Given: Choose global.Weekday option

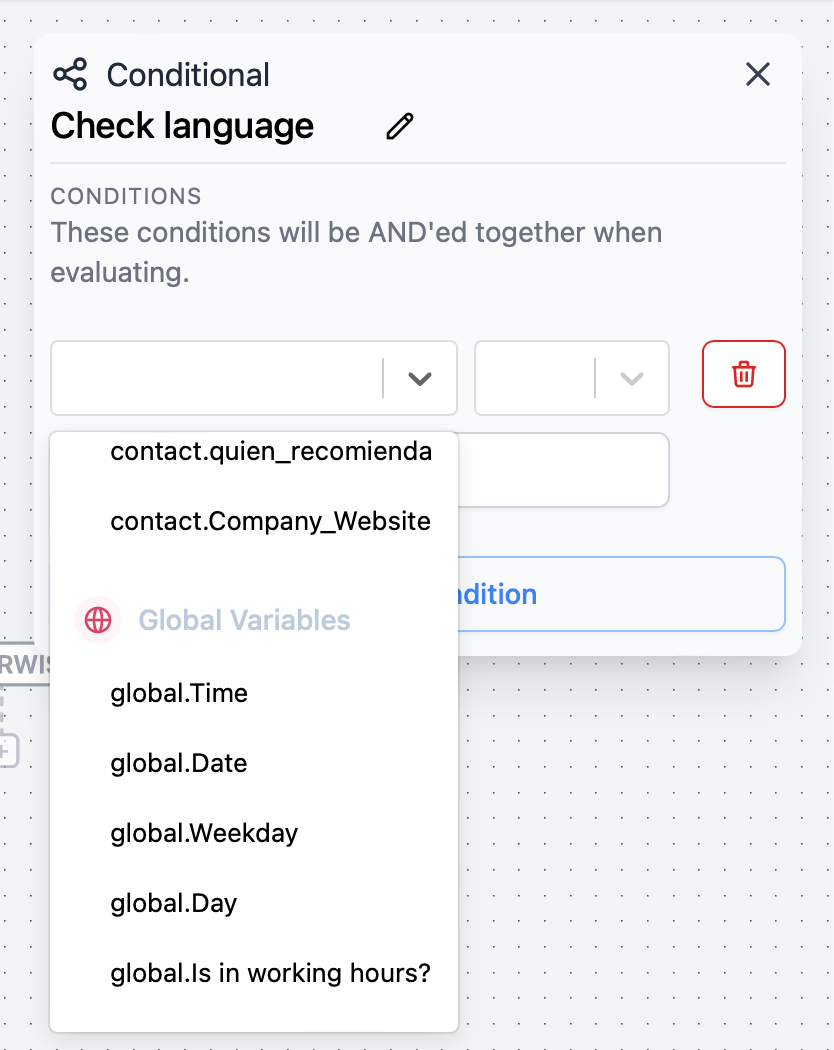Looking at the screenshot, I should (x=204, y=833).
